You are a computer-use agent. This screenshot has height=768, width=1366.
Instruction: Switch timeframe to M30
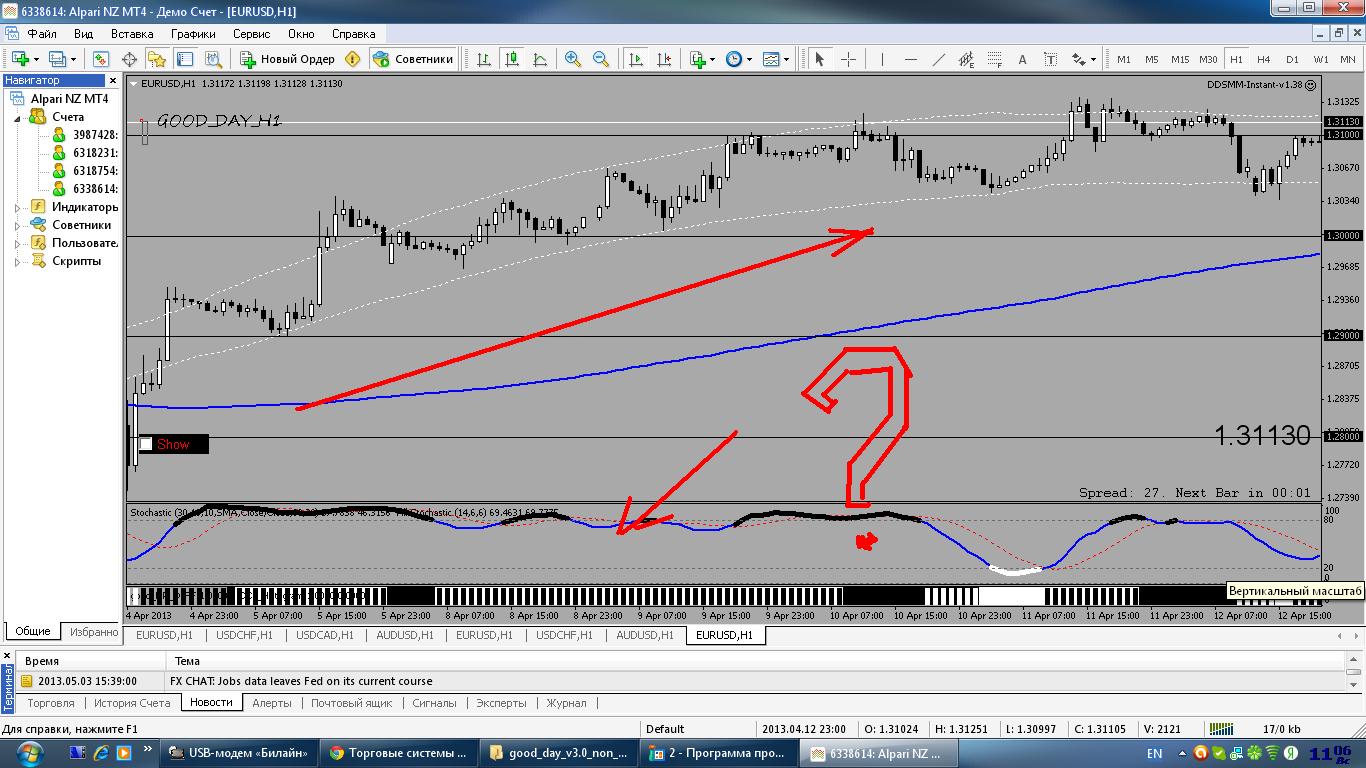point(1208,59)
